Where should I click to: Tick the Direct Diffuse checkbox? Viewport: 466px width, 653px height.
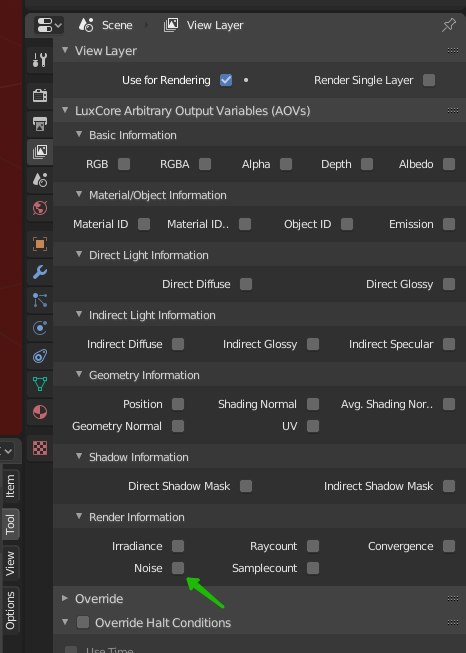[x=246, y=284]
